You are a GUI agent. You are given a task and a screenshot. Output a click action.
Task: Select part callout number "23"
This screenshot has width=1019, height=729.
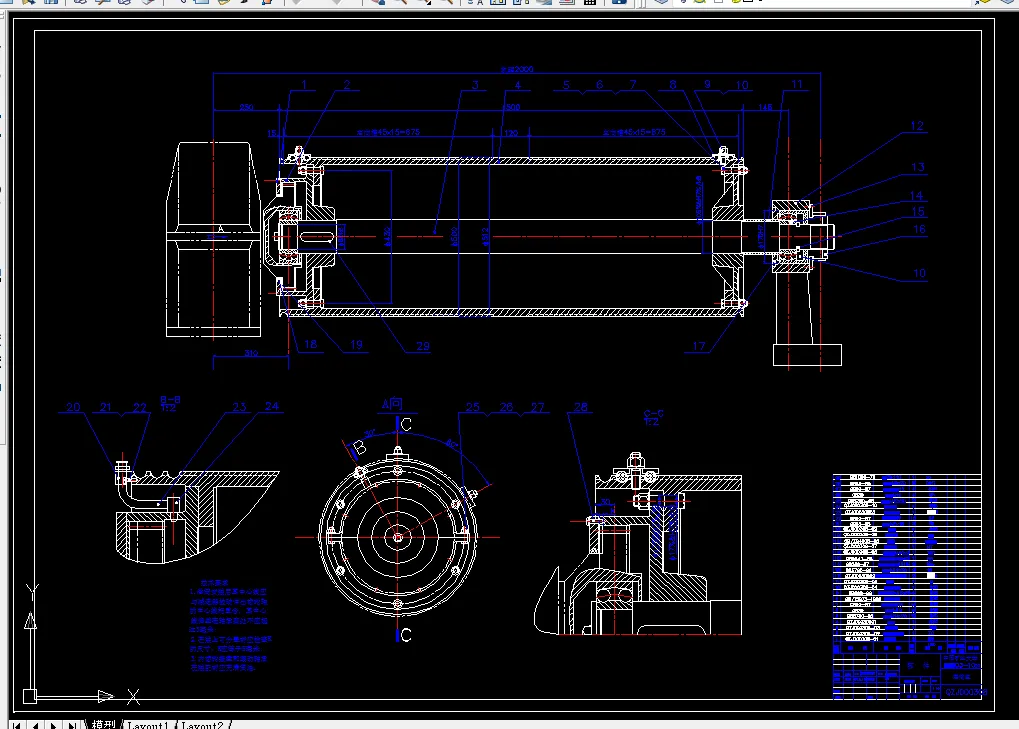[x=239, y=407]
